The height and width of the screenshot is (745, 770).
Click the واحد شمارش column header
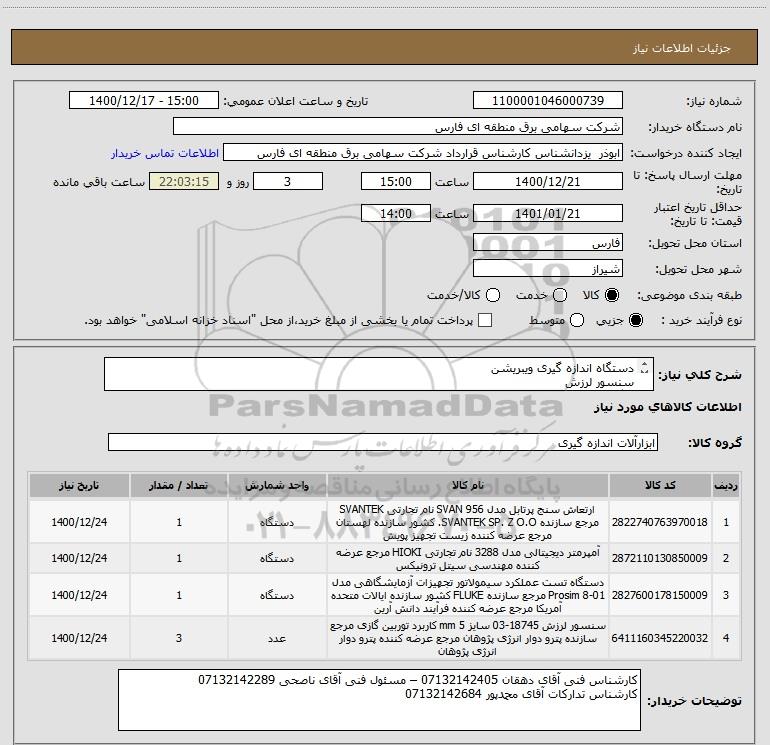tap(277, 486)
